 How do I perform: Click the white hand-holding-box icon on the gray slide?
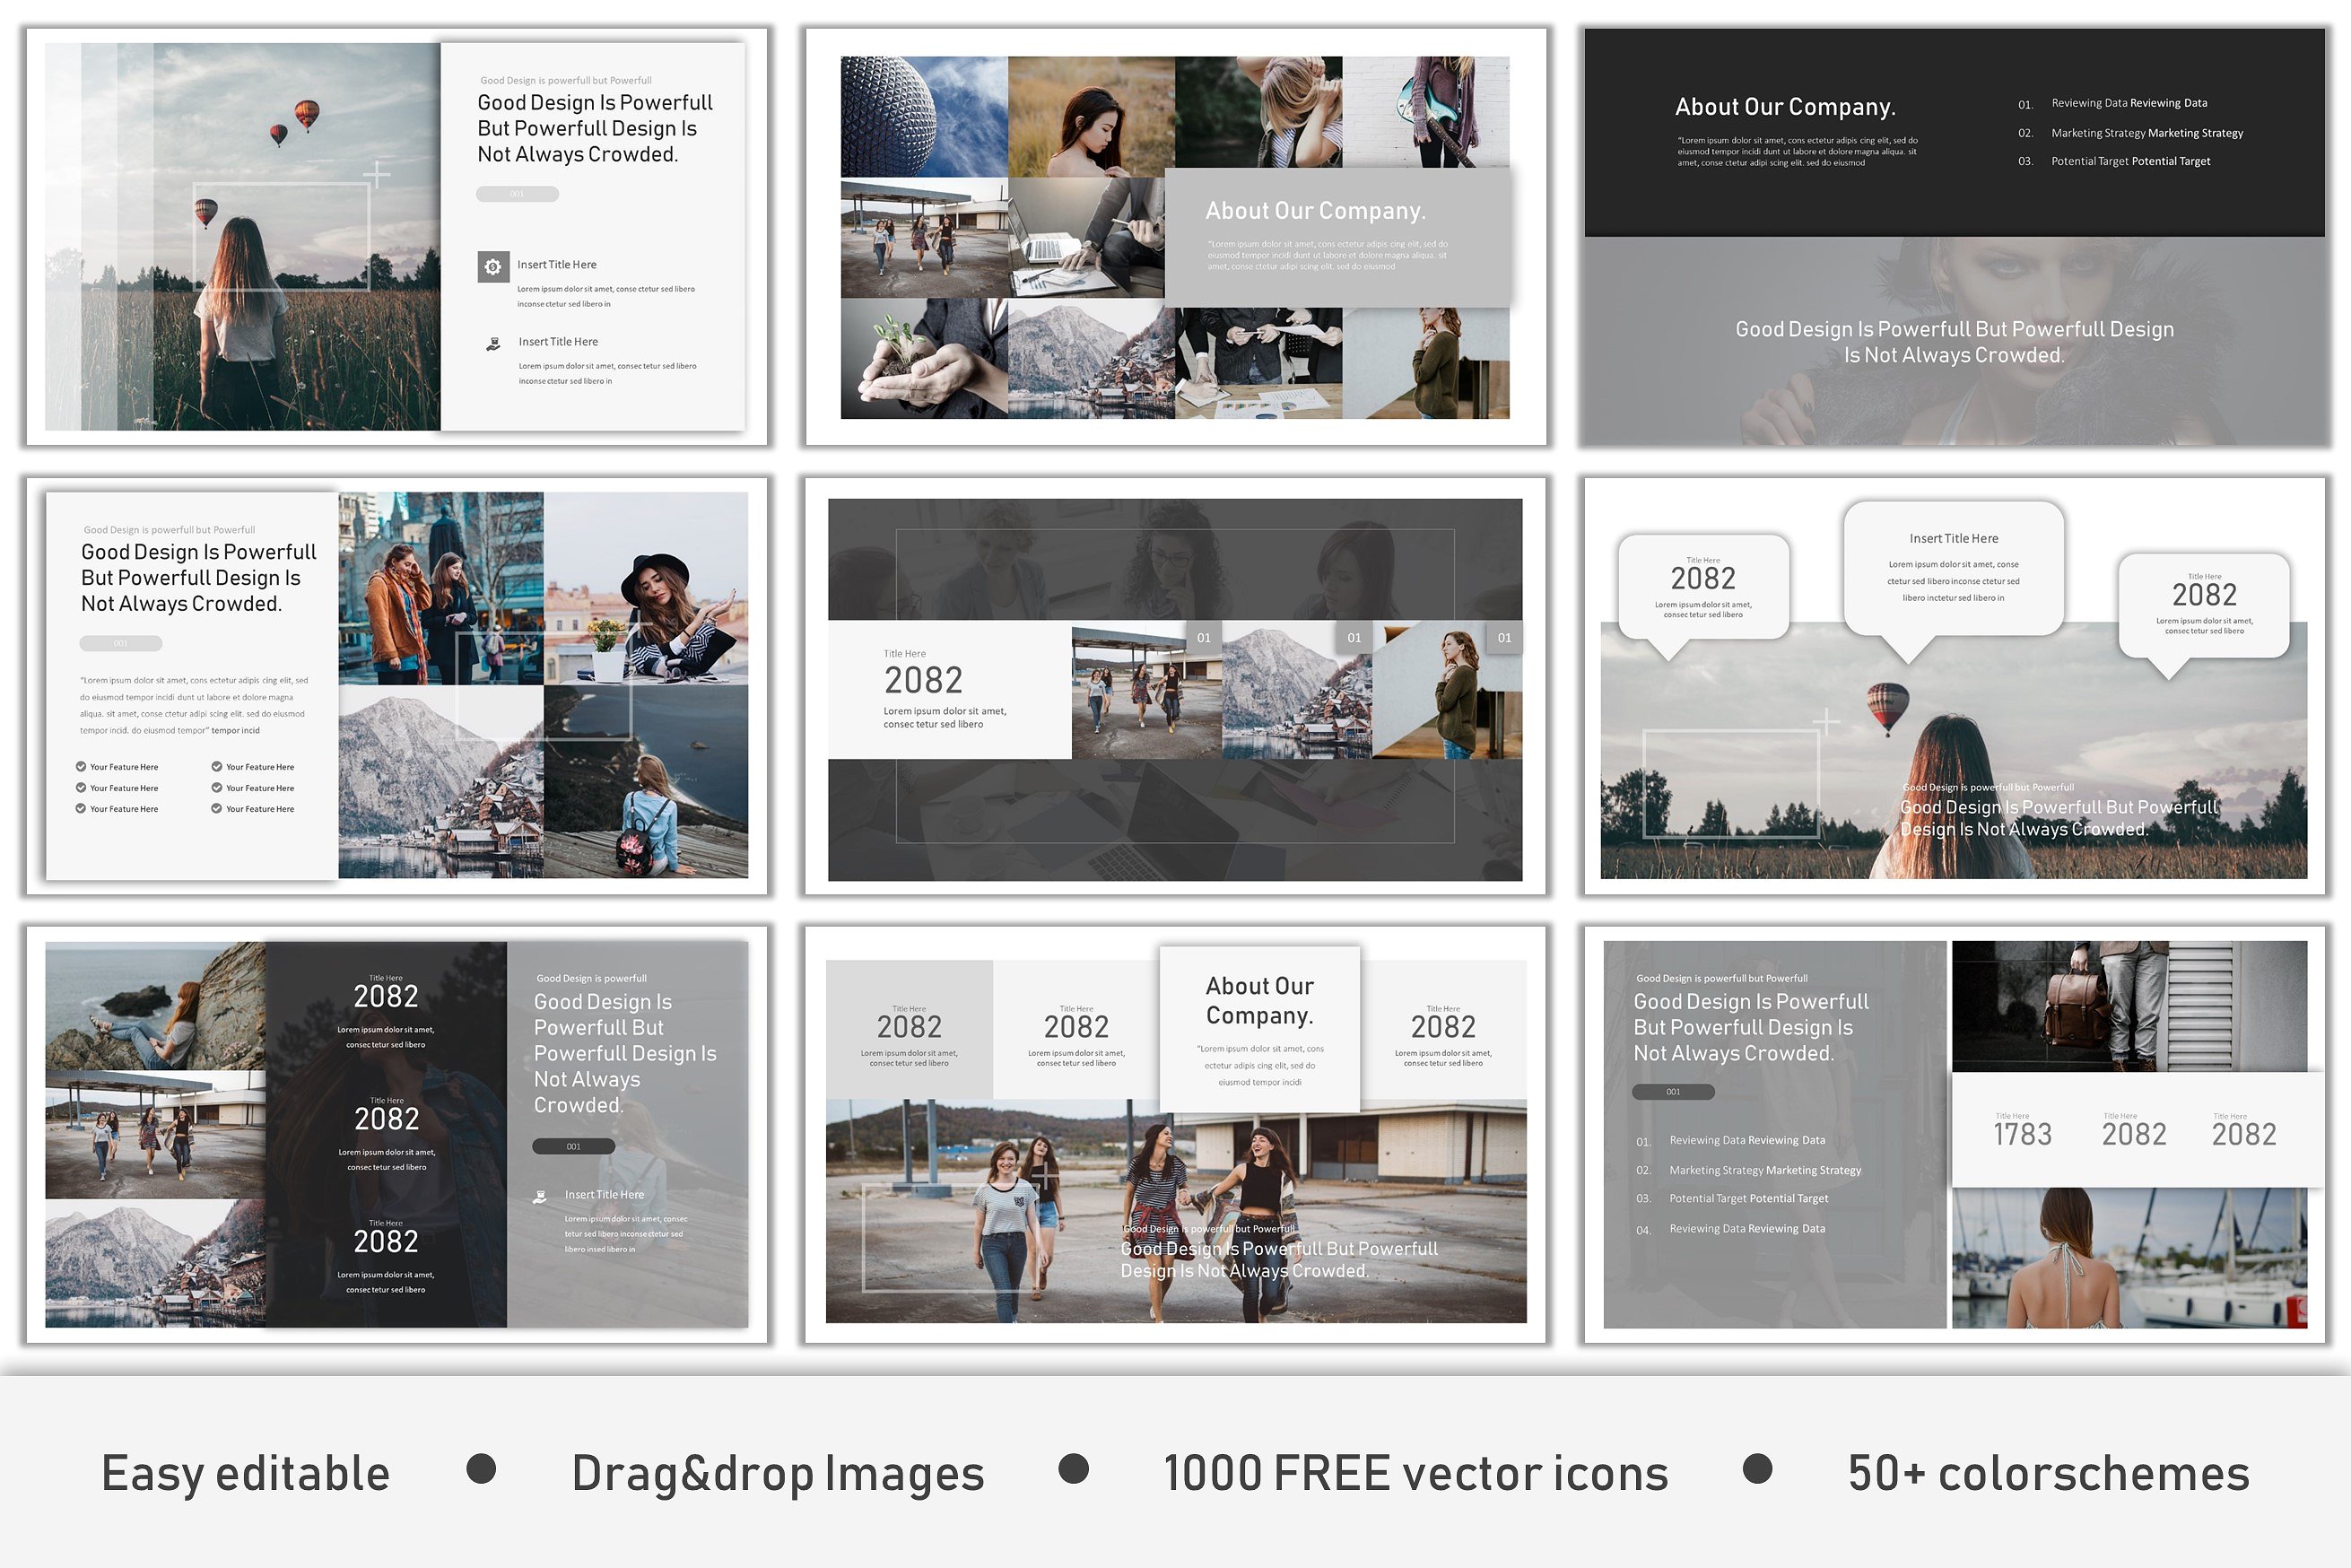click(540, 1196)
